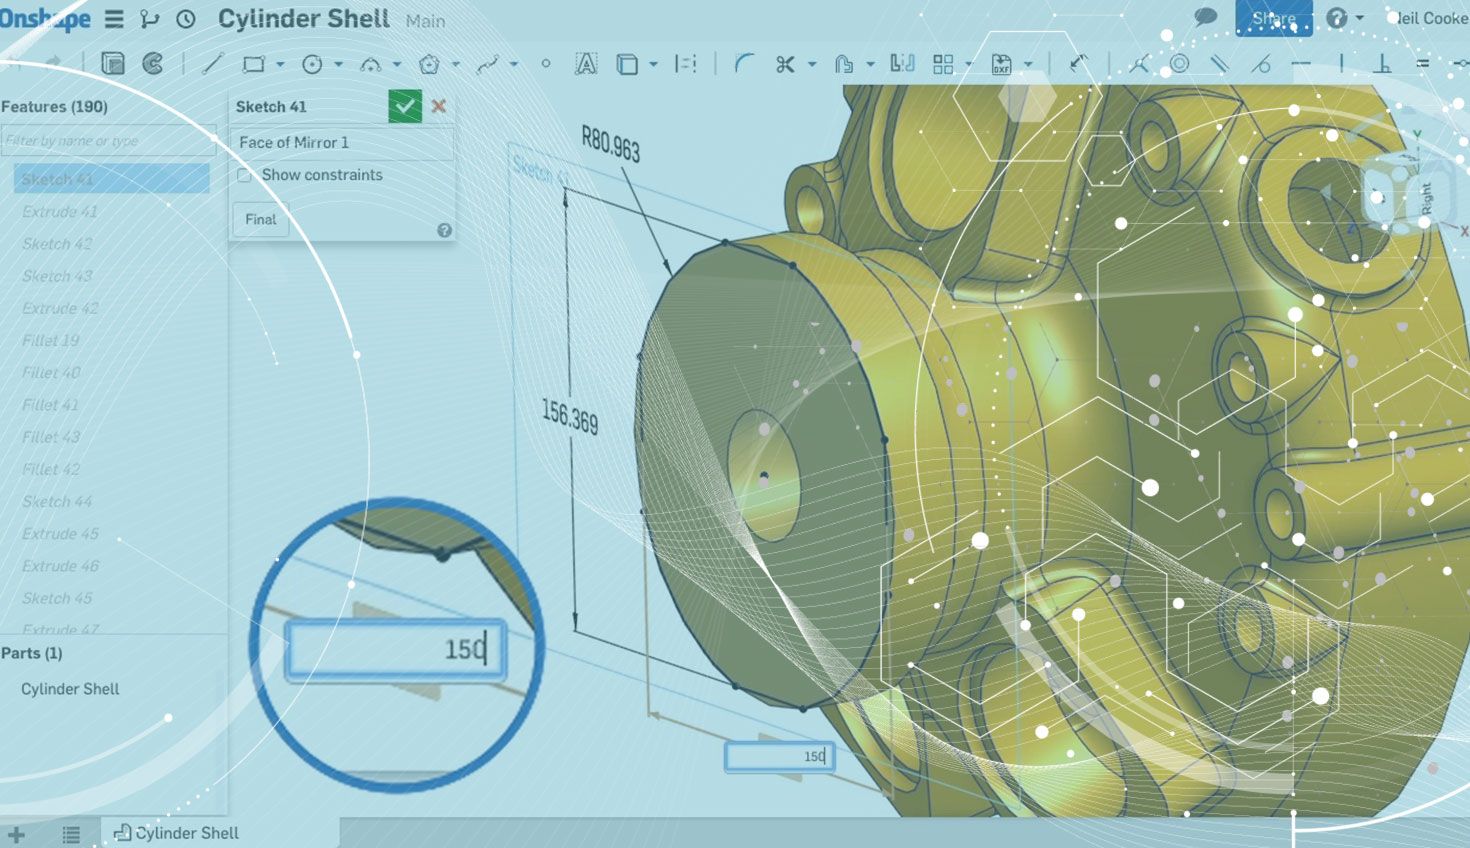Click the Filter by name or type field
The image size is (1470, 848).
(108, 141)
